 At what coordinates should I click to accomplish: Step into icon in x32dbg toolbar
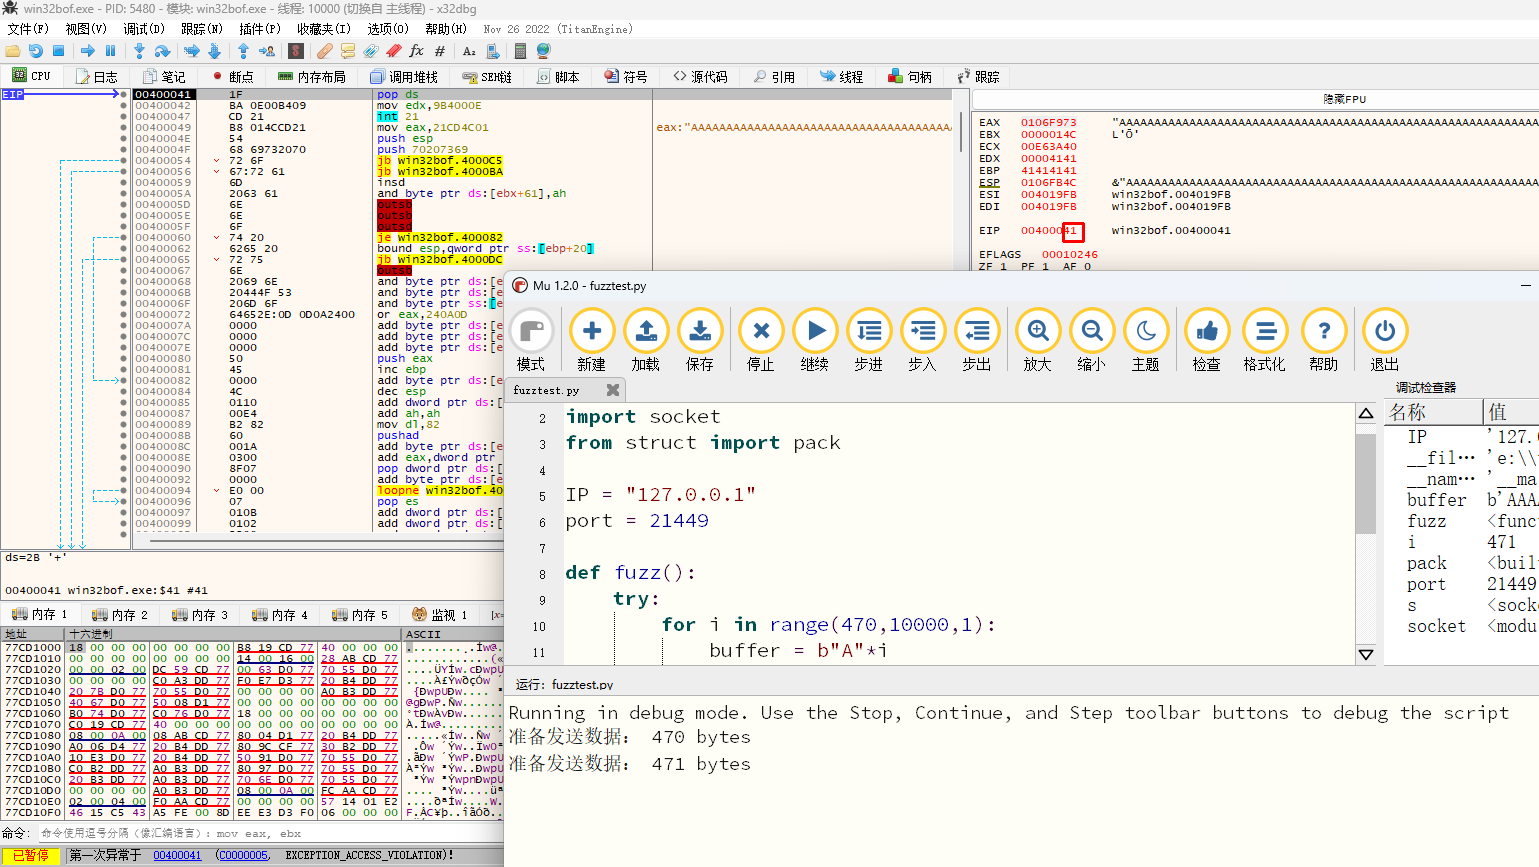pos(139,50)
